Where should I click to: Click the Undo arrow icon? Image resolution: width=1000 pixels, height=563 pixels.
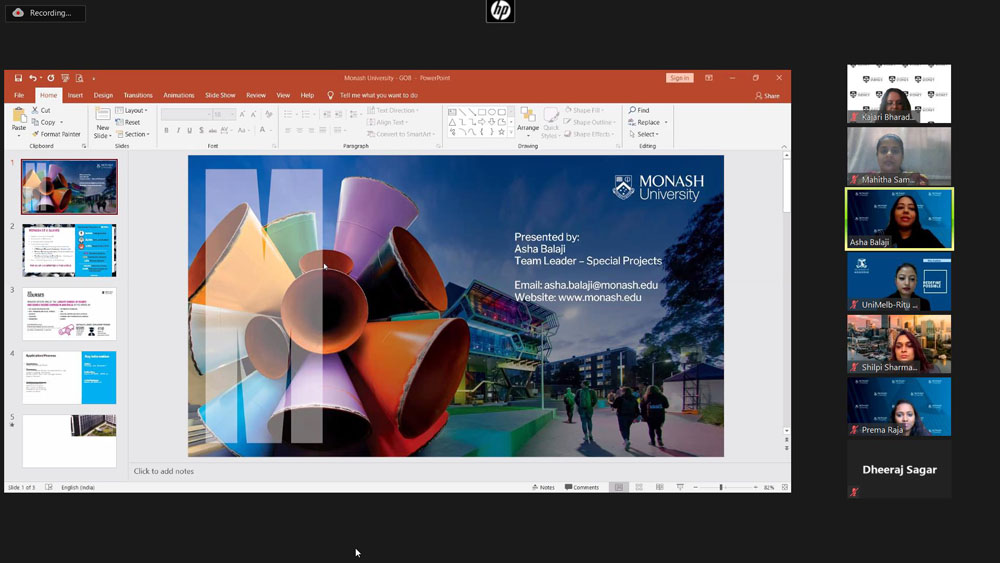click(33, 78)
